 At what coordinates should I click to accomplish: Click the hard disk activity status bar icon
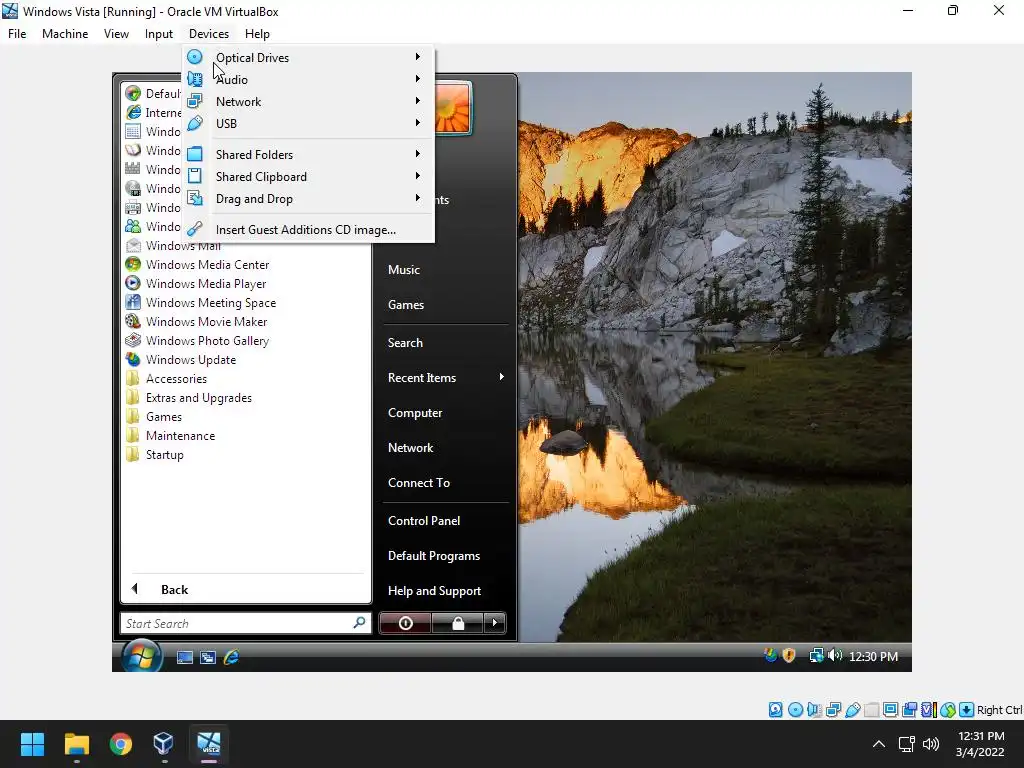click(775, 710)
